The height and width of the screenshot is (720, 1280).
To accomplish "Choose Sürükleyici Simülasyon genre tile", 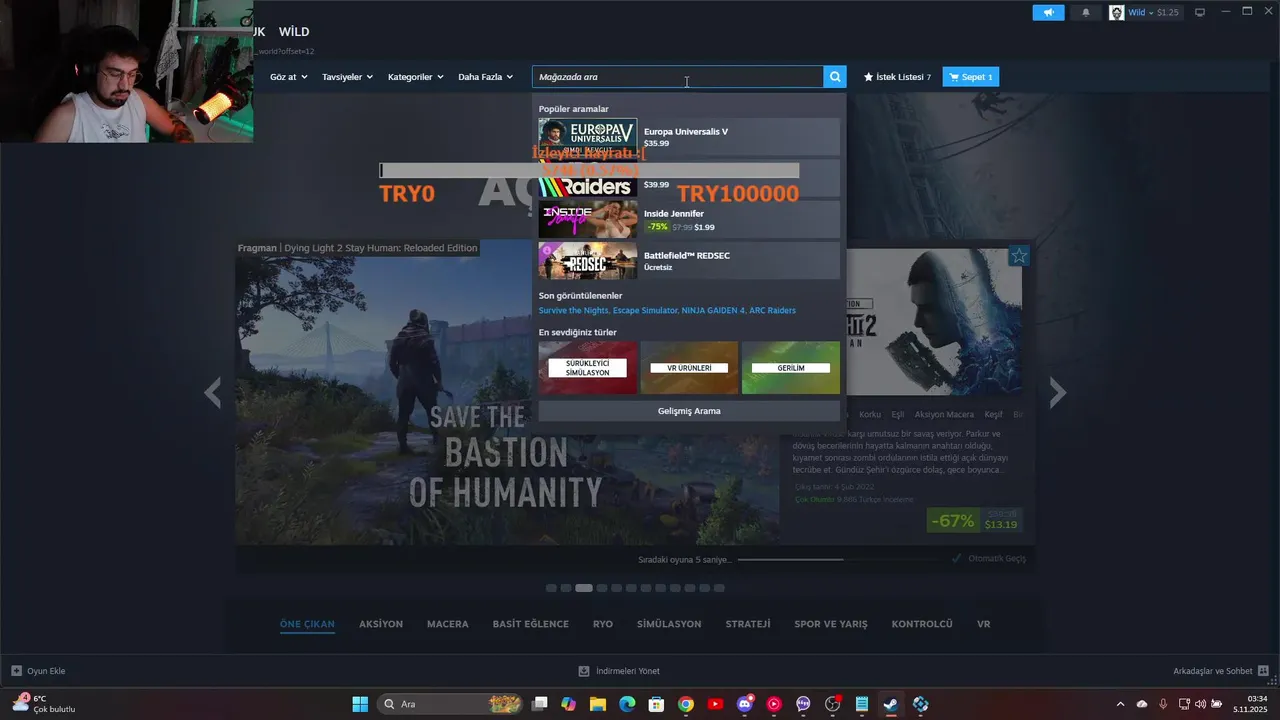I will click(588, 368).
